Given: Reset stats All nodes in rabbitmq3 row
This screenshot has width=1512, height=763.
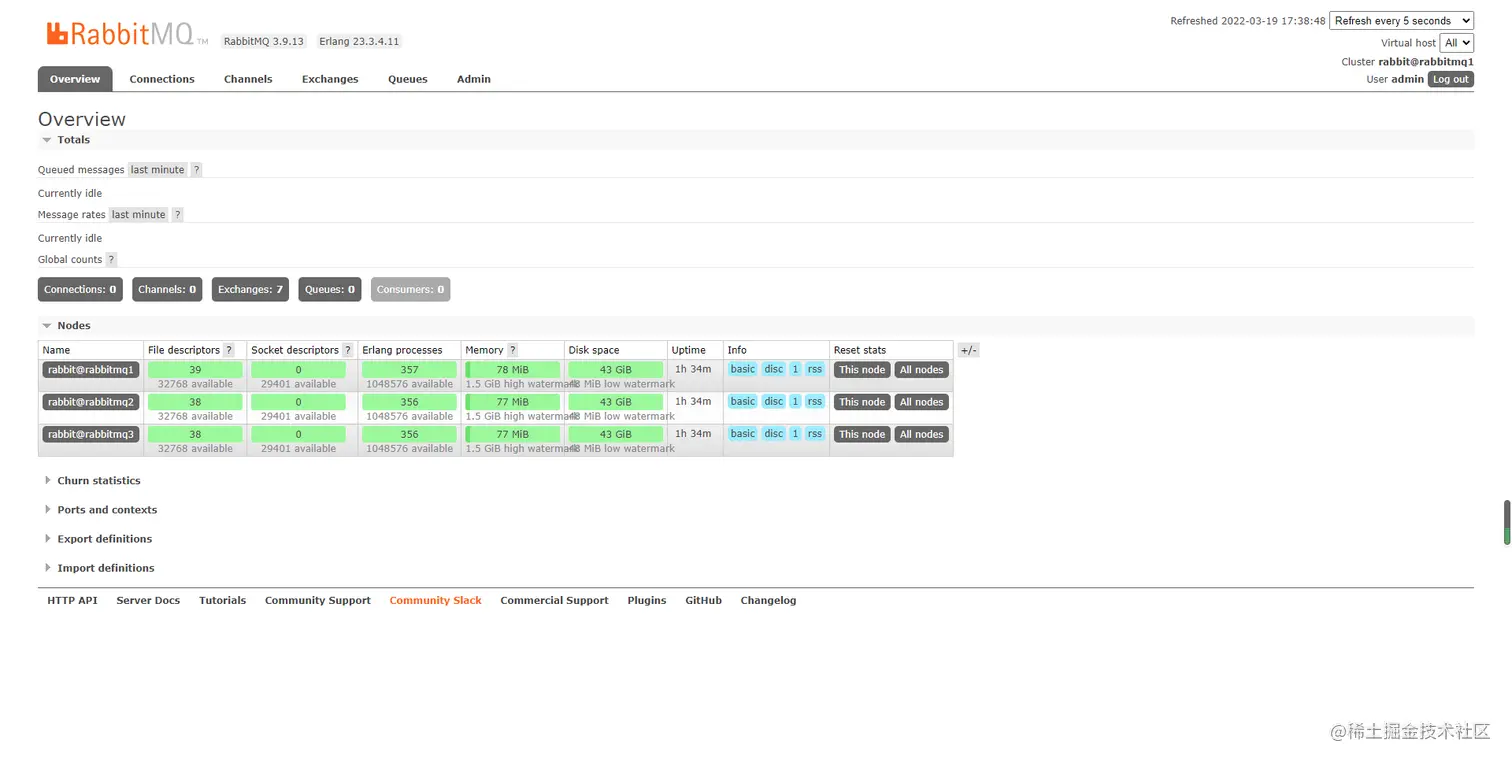Looking at the screenshot, I should (921, 434).
